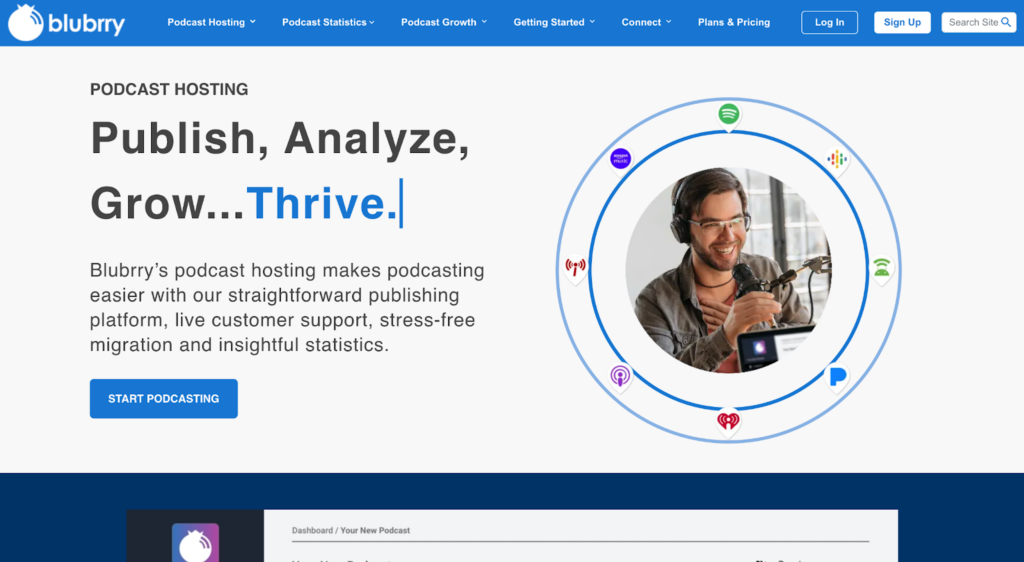This screenshot has width=1024, height=562.
Task: Expand Podcast Statistics dropdown chevron
Action: [x=372, y=22]
